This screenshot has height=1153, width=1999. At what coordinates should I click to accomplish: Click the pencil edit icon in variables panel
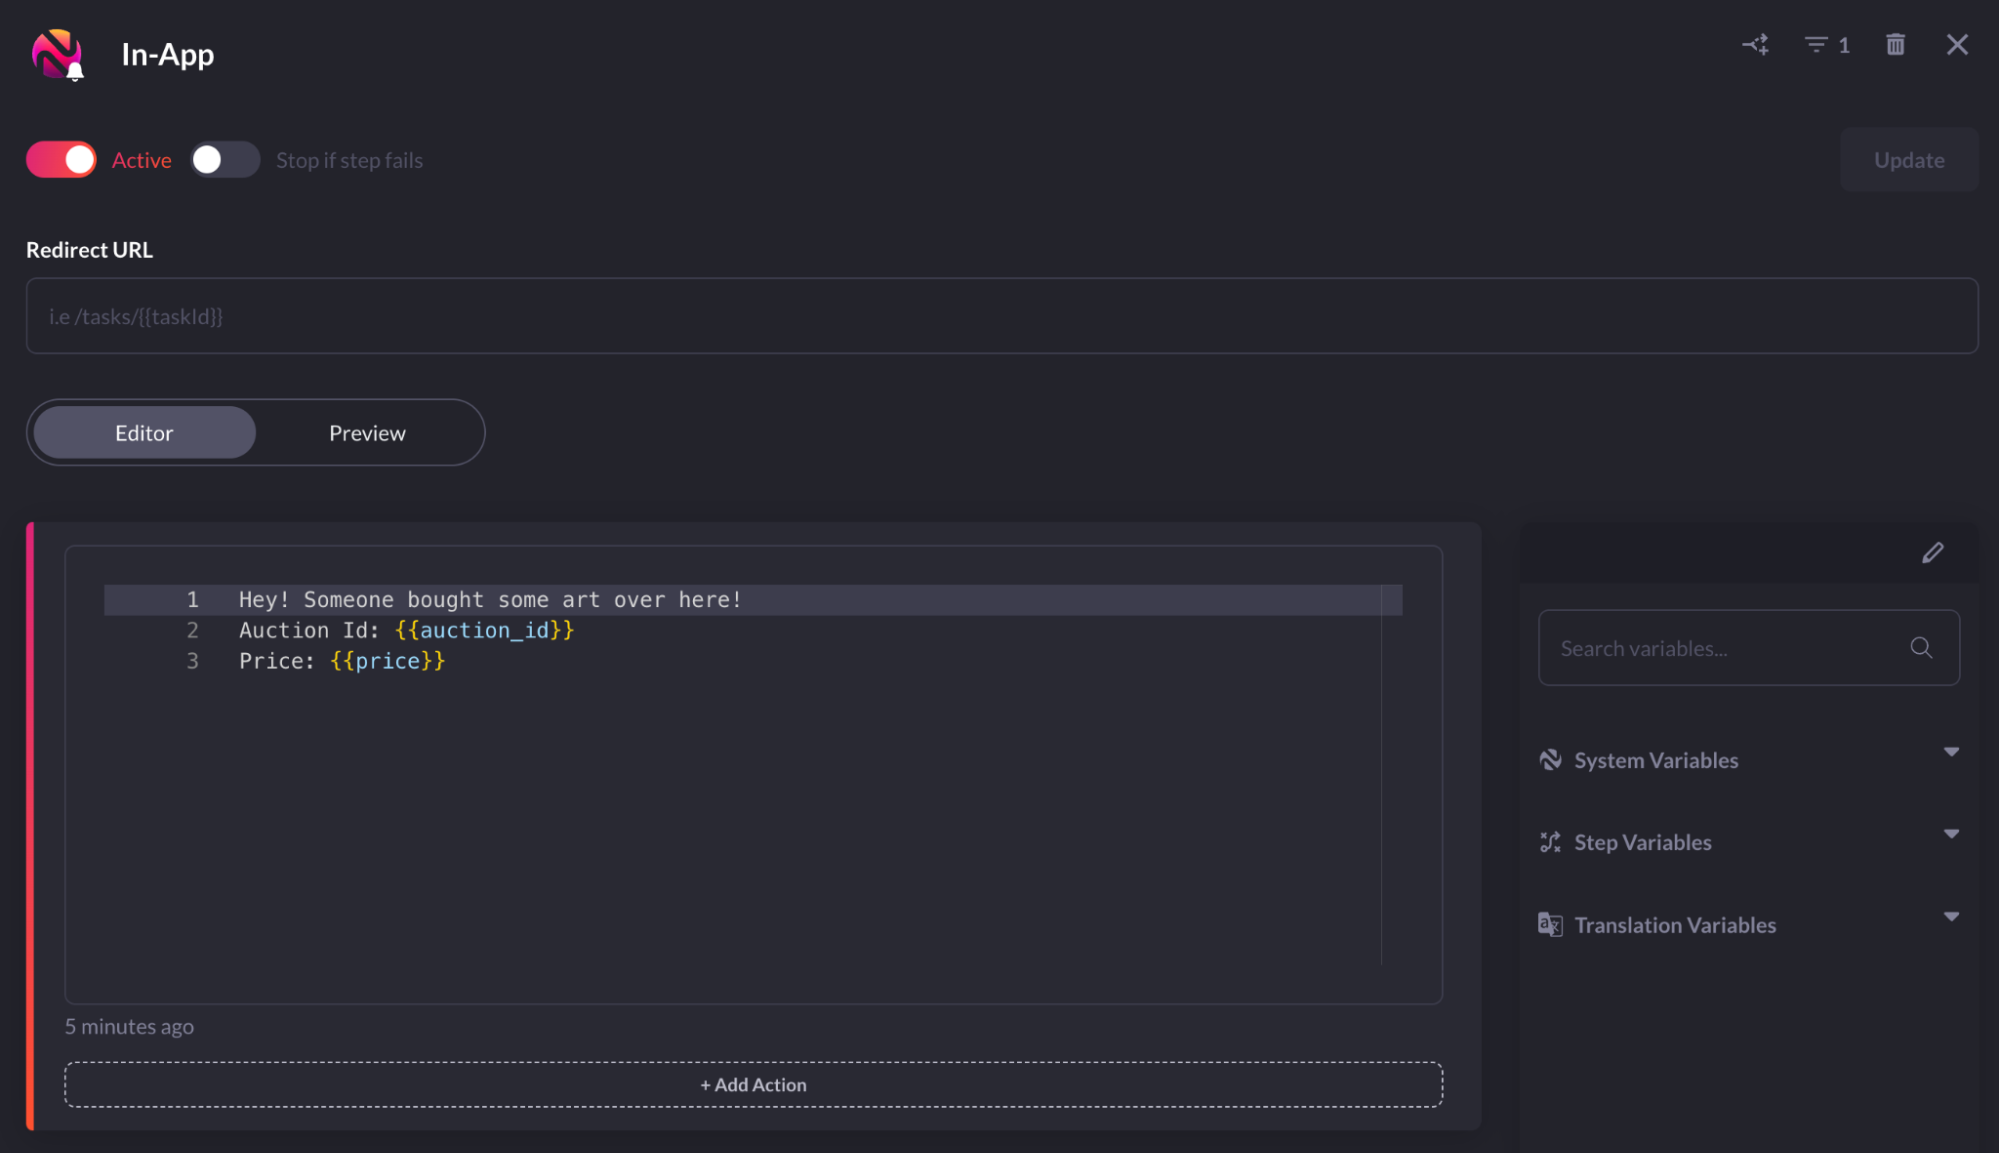(x=1932, y=553)
